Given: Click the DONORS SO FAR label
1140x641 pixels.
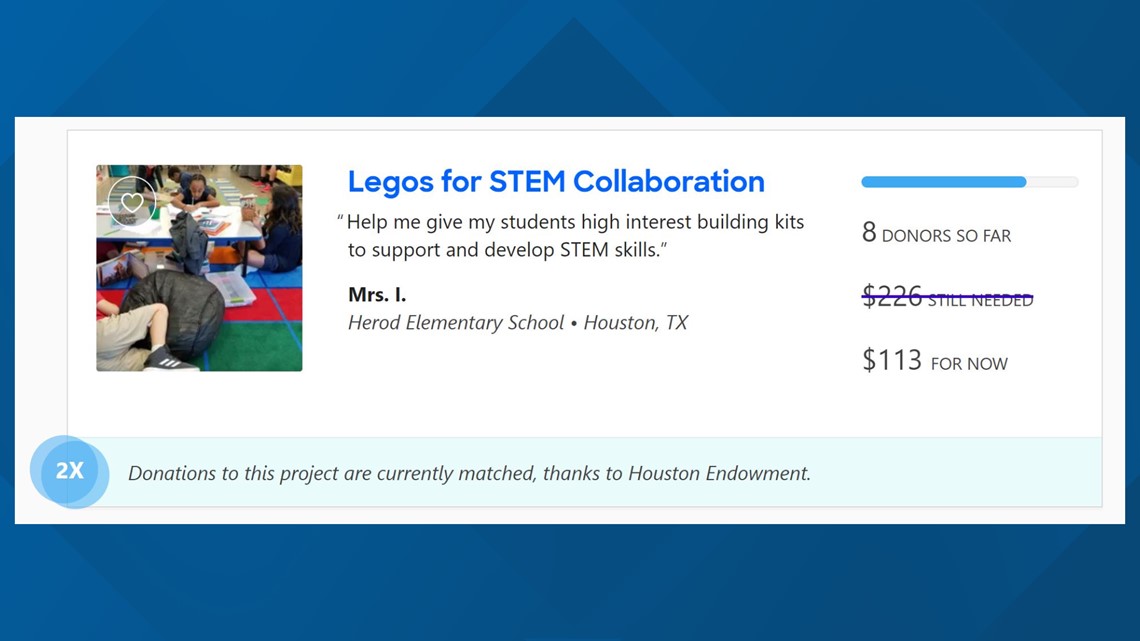Looking at the screenshot, I should coord(947,236).
